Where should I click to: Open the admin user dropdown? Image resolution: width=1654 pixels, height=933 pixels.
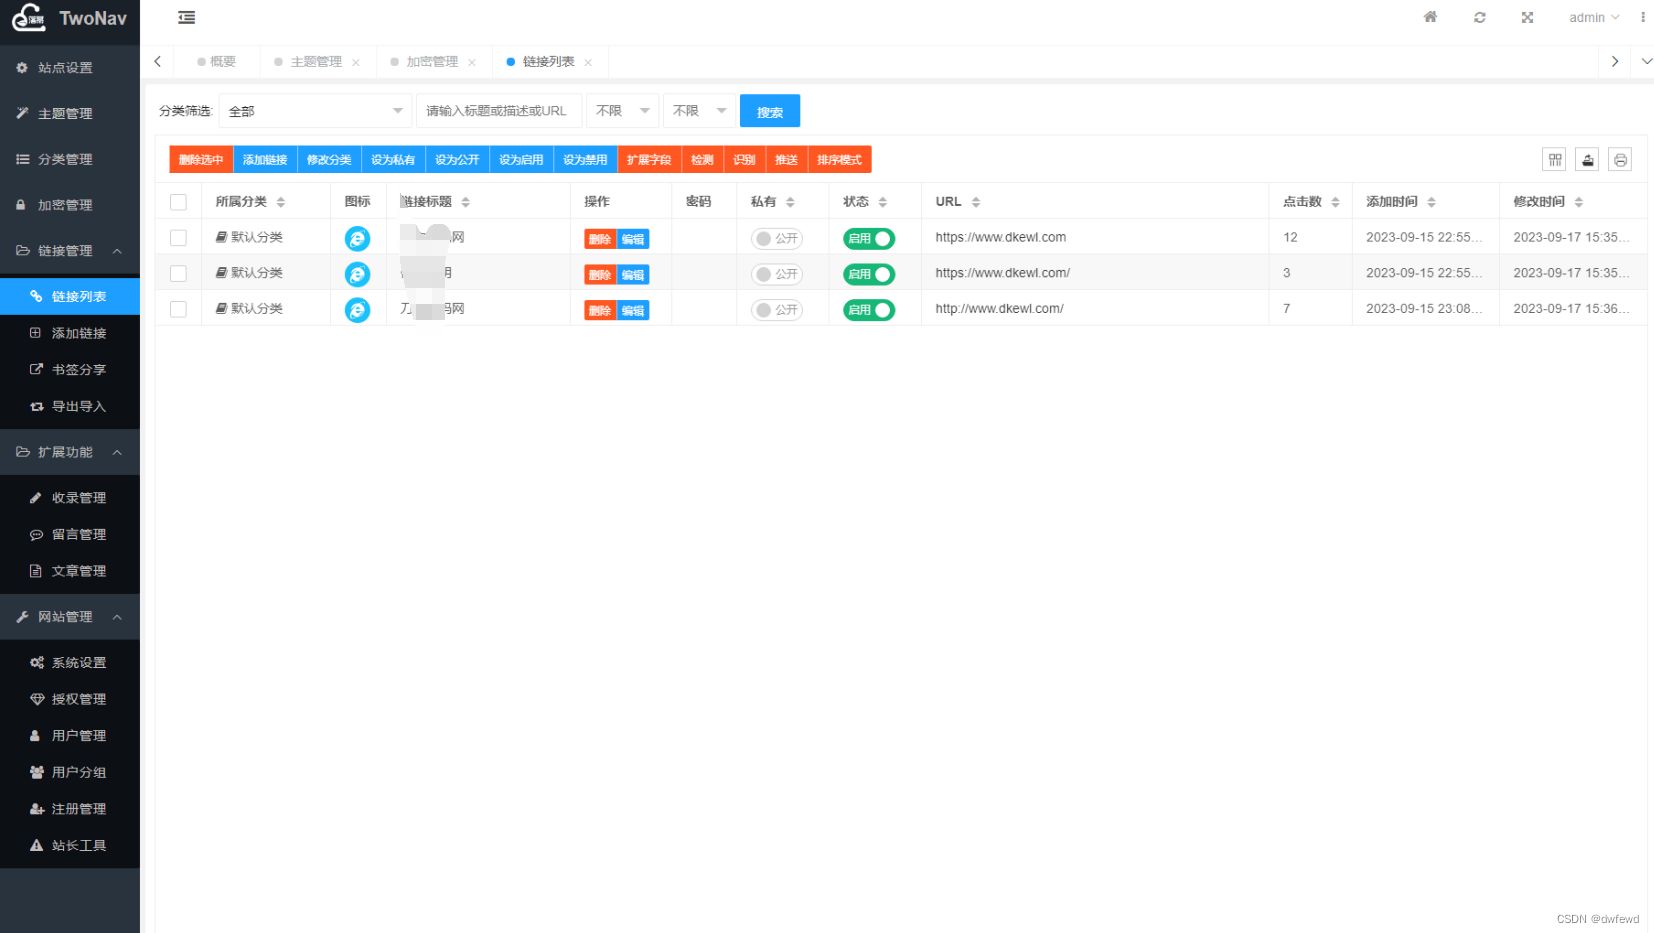(x=1593, y=17)
